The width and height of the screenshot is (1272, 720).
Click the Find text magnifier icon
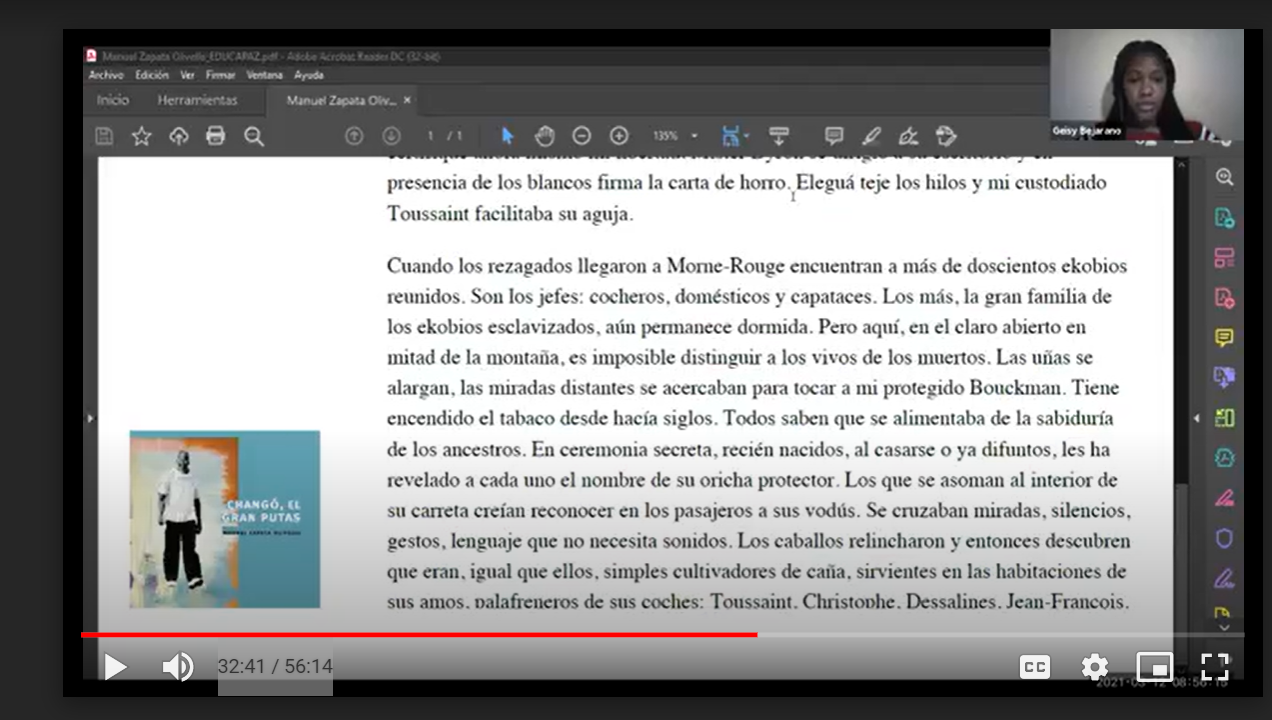click(254, 137)
